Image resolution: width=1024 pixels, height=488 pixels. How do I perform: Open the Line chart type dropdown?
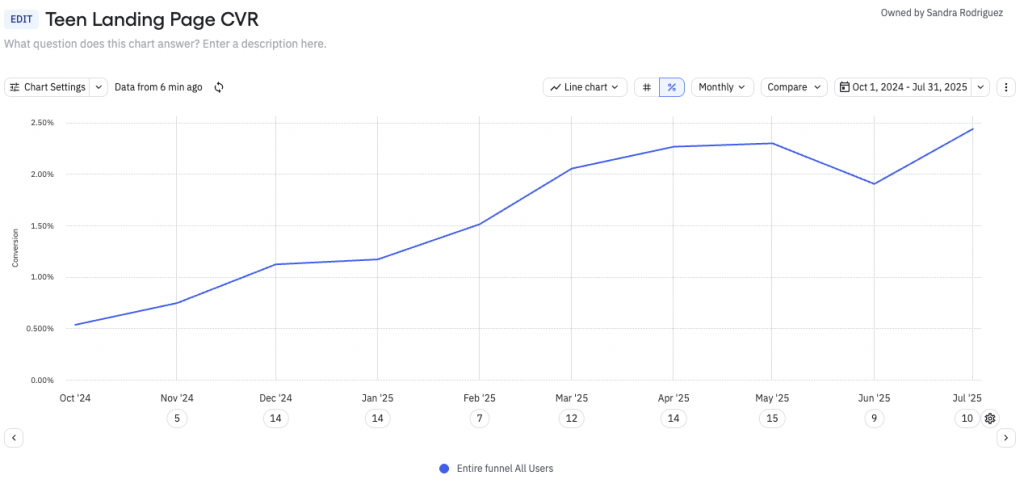tap(585, 87)
